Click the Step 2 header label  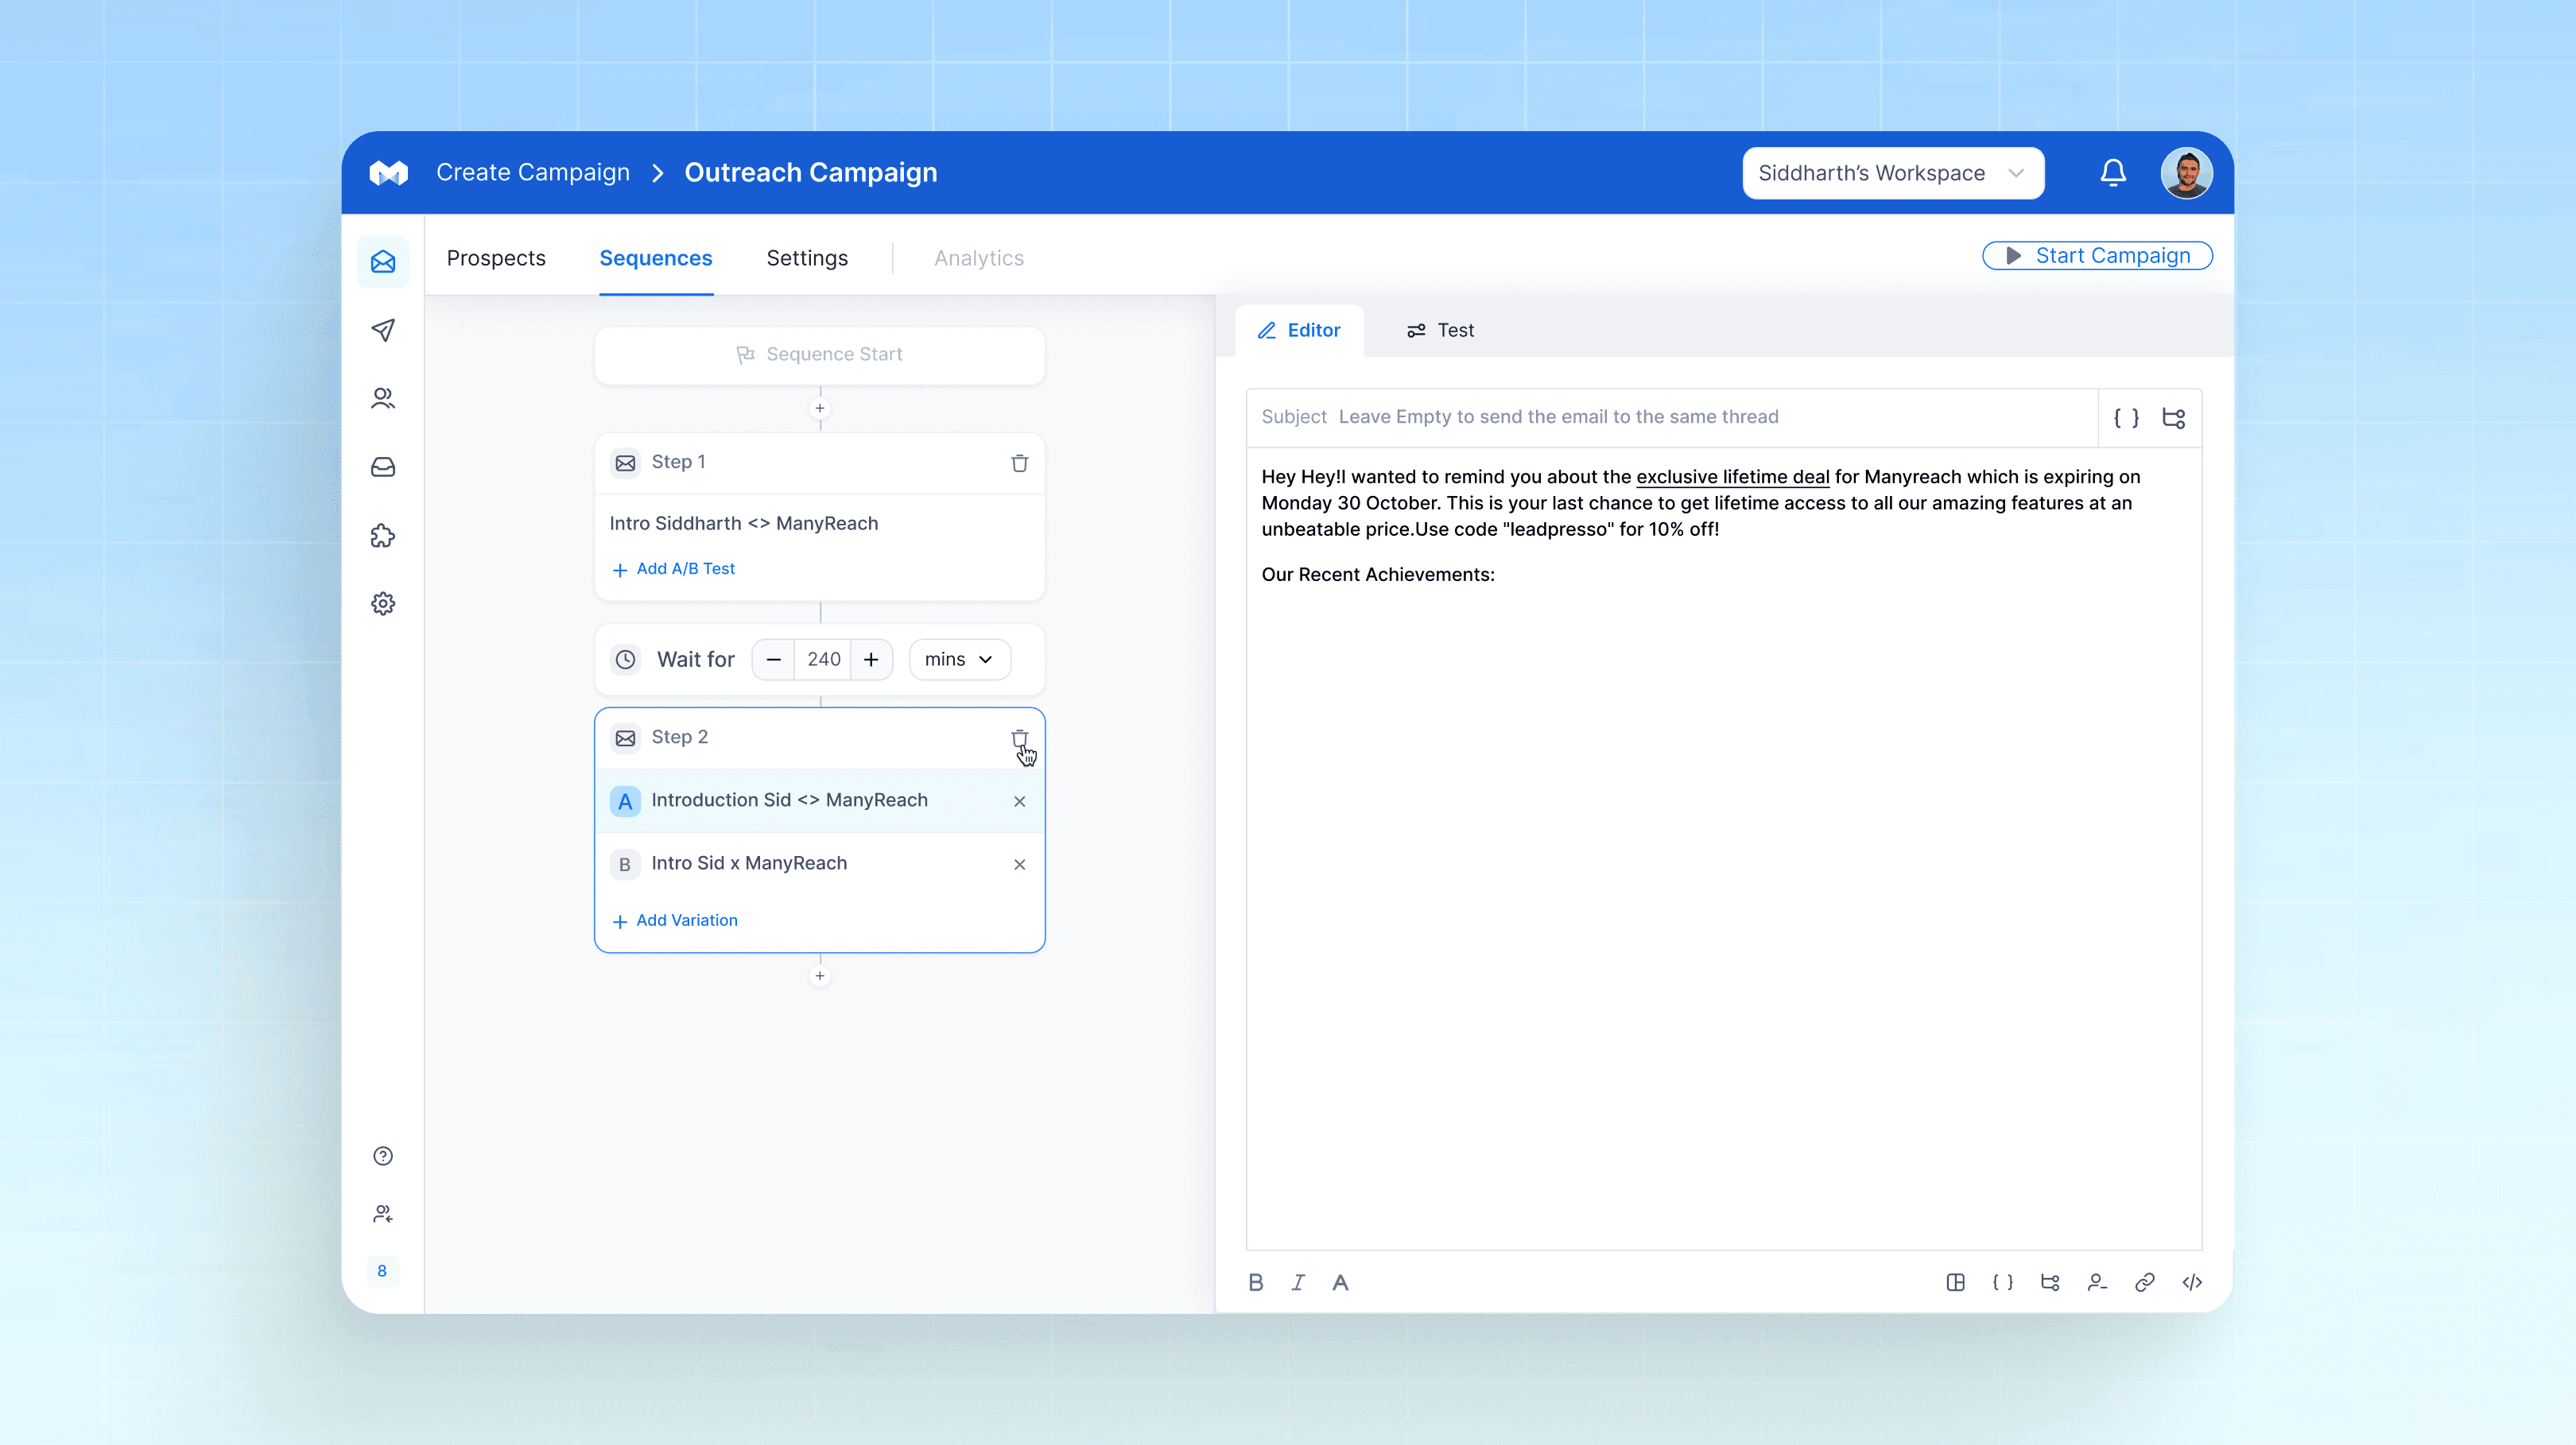tap(680, 737)
